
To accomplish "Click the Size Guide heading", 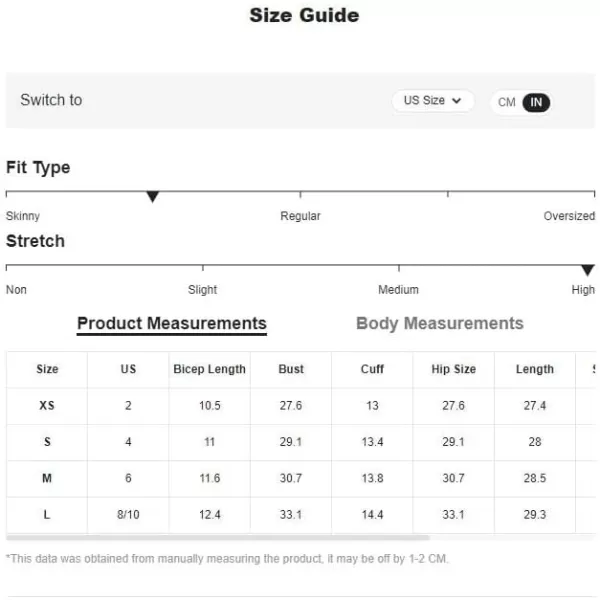I will point(304,15).
